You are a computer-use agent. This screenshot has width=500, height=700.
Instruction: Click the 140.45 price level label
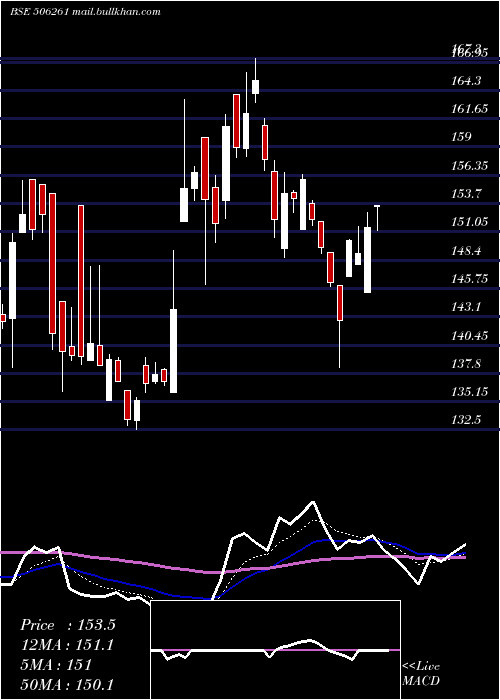tap(470, 336)
